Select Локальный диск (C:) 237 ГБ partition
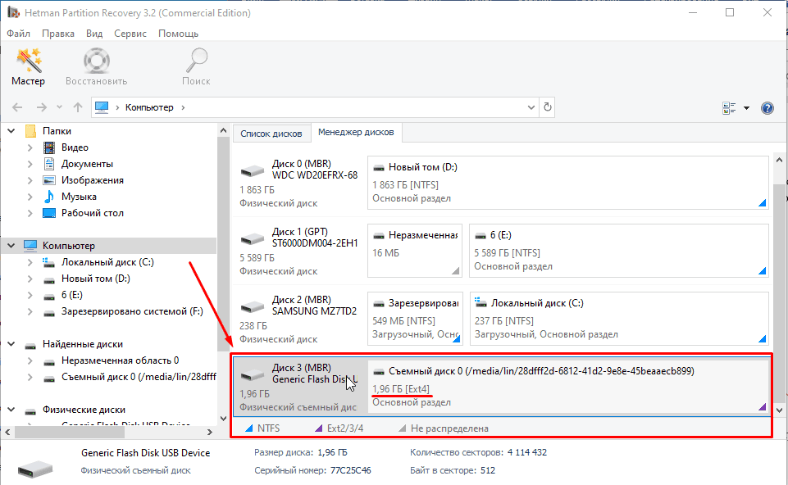This screenshot has height=485, width=788. click(619, 319)
